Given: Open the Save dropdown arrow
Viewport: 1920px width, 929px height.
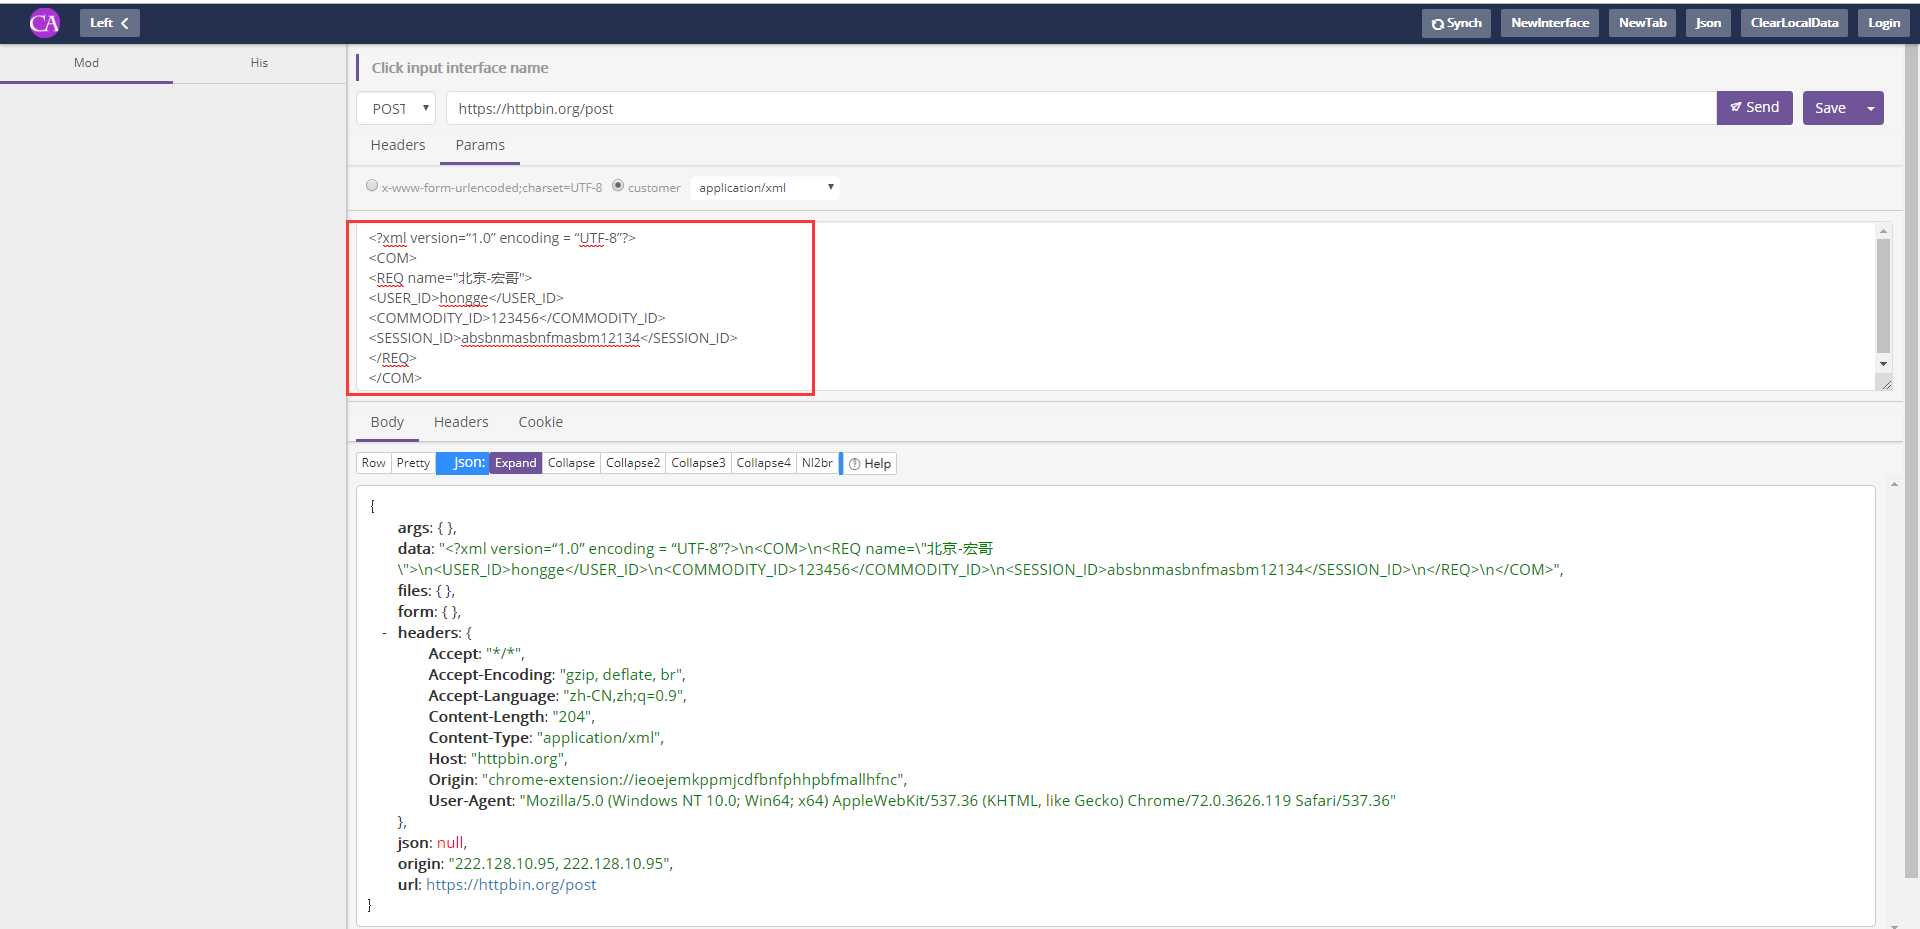Looking at the screenshot, I should click(x=1871, y=108).
